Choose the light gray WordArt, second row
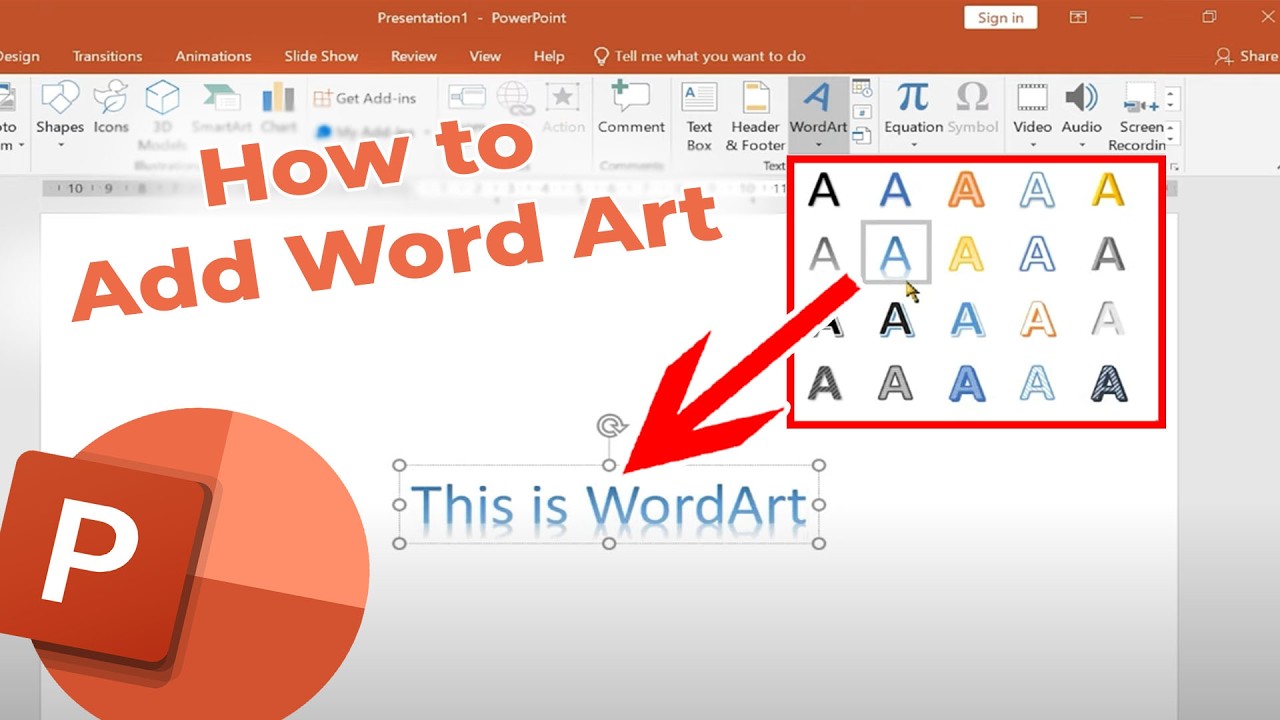This screenshot has width=1280, height=720. pyautogui.click(x=824, y=253)
